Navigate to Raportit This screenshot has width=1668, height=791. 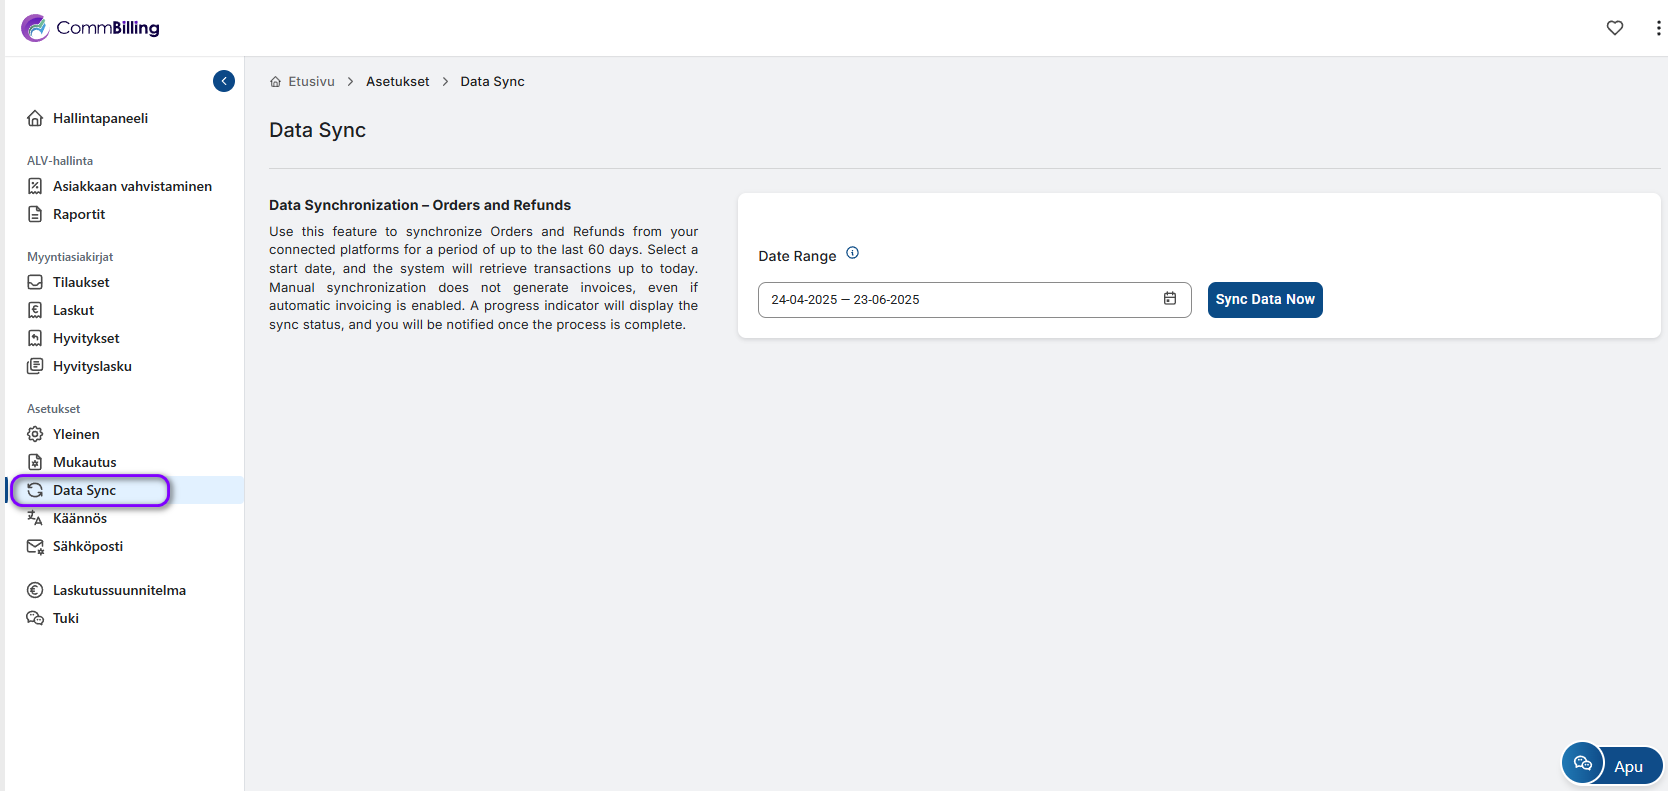pos(79,214)
